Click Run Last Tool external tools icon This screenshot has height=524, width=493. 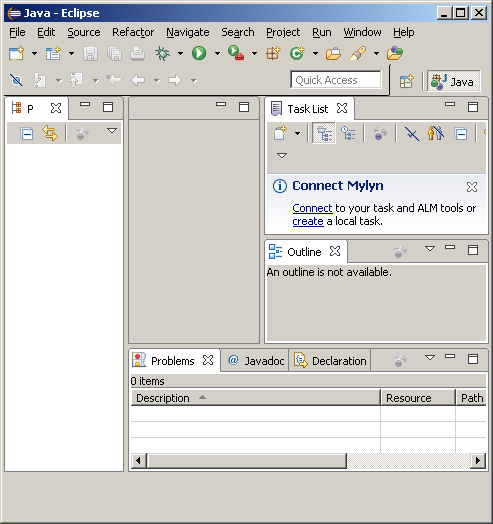click(x=236, y=53)
